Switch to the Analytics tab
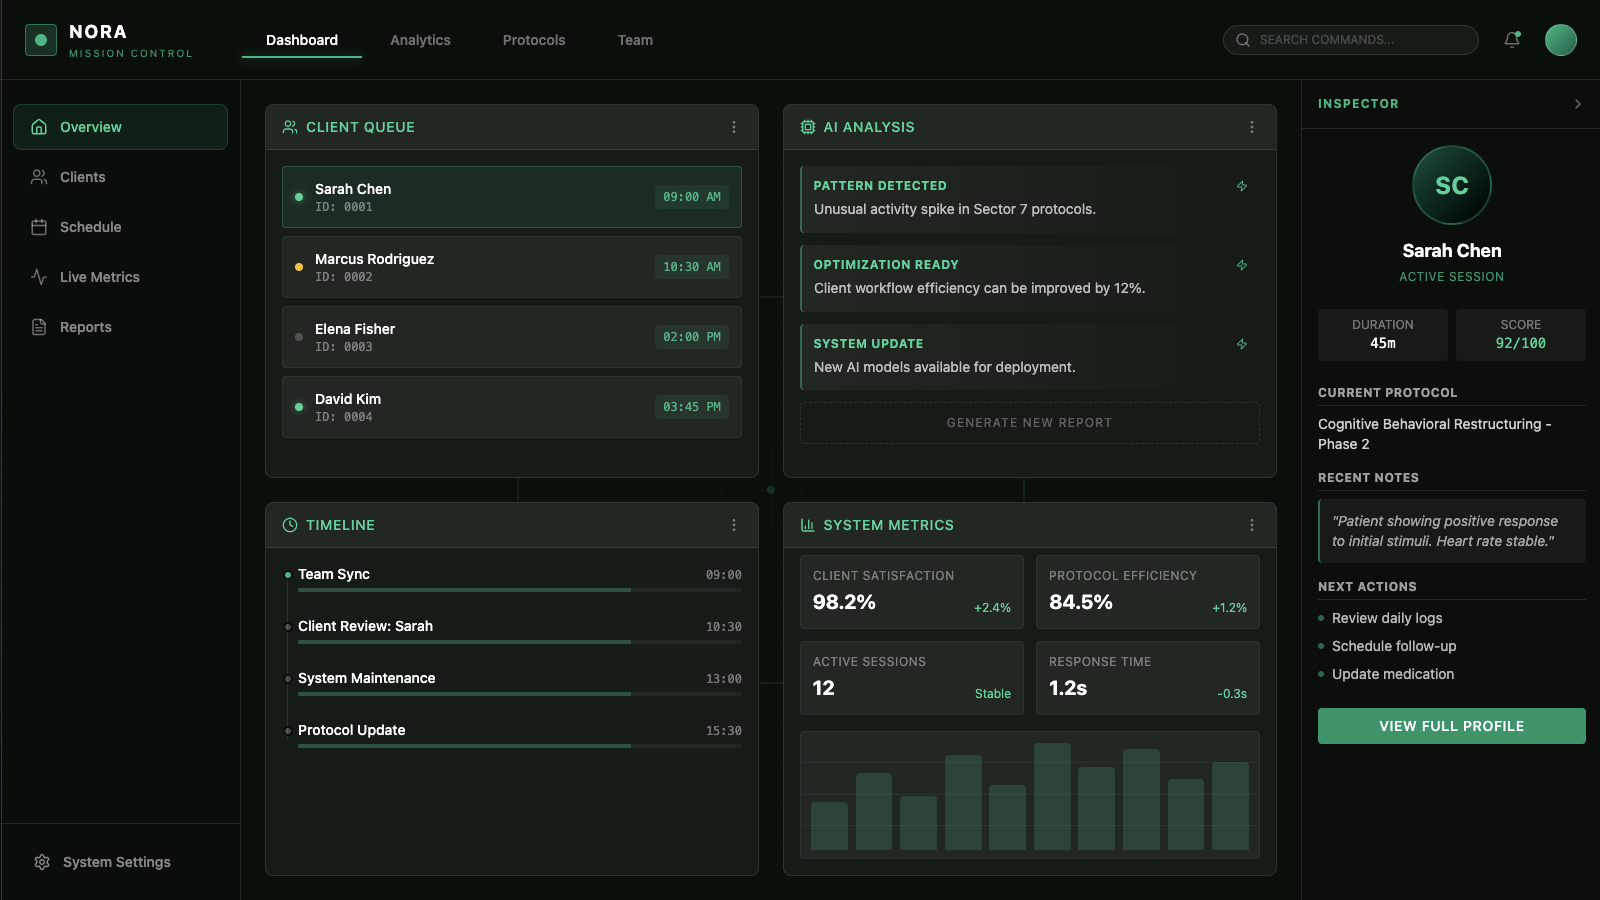This screenshot has width=1600, height=900. pos(420,40)
